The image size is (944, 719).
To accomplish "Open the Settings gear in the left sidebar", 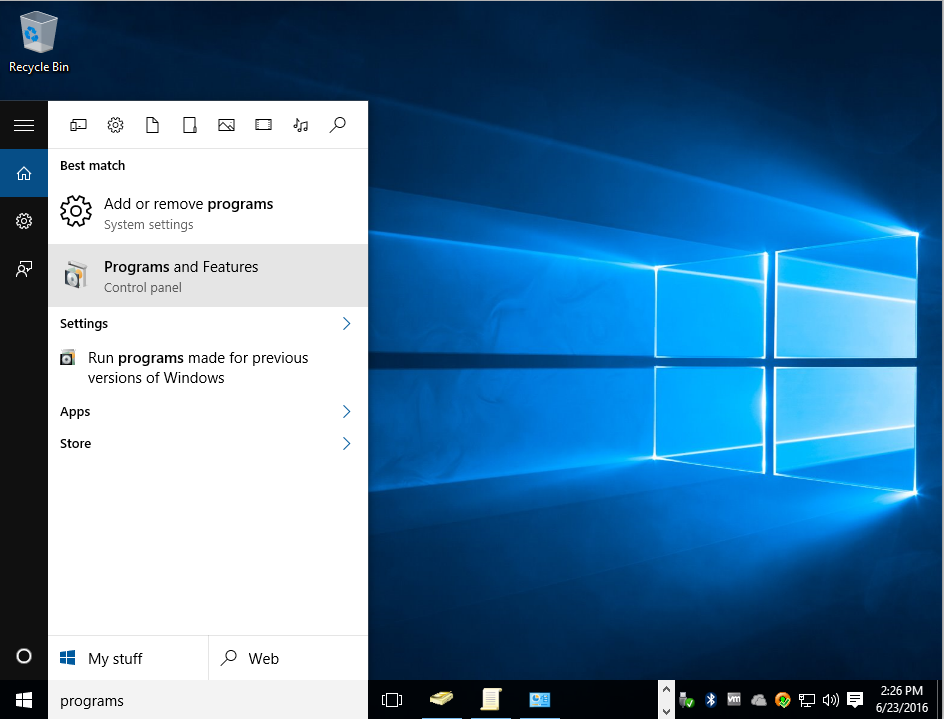I will [23, 221].
